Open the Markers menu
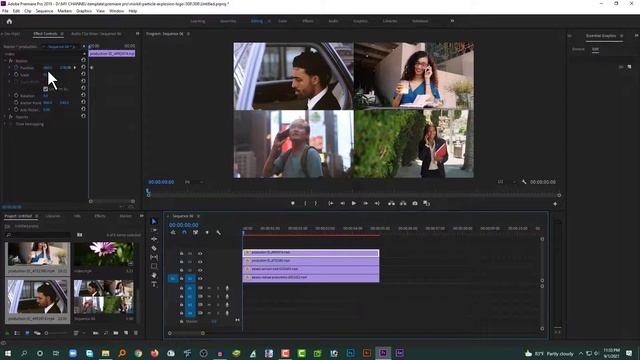 (x=64, y=11)
